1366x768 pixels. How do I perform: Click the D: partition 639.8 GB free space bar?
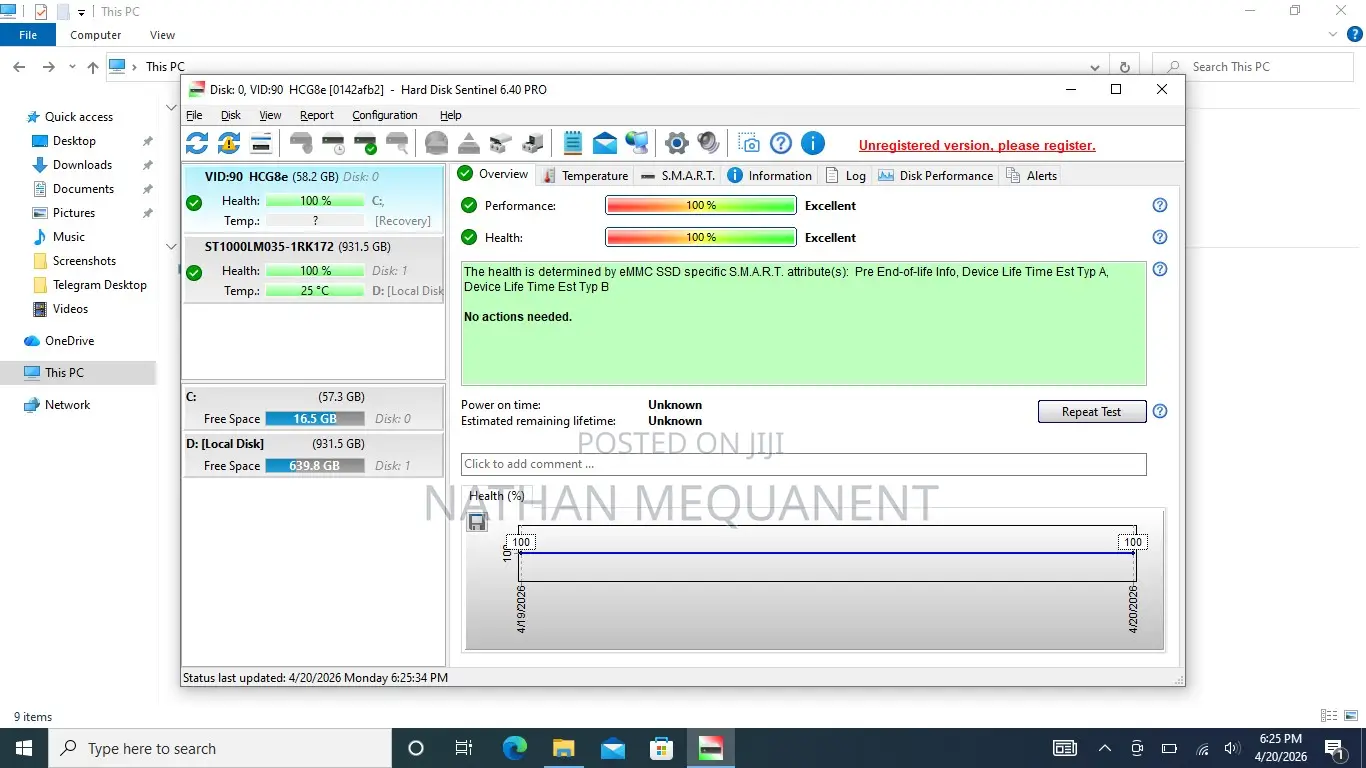point(314,466)
